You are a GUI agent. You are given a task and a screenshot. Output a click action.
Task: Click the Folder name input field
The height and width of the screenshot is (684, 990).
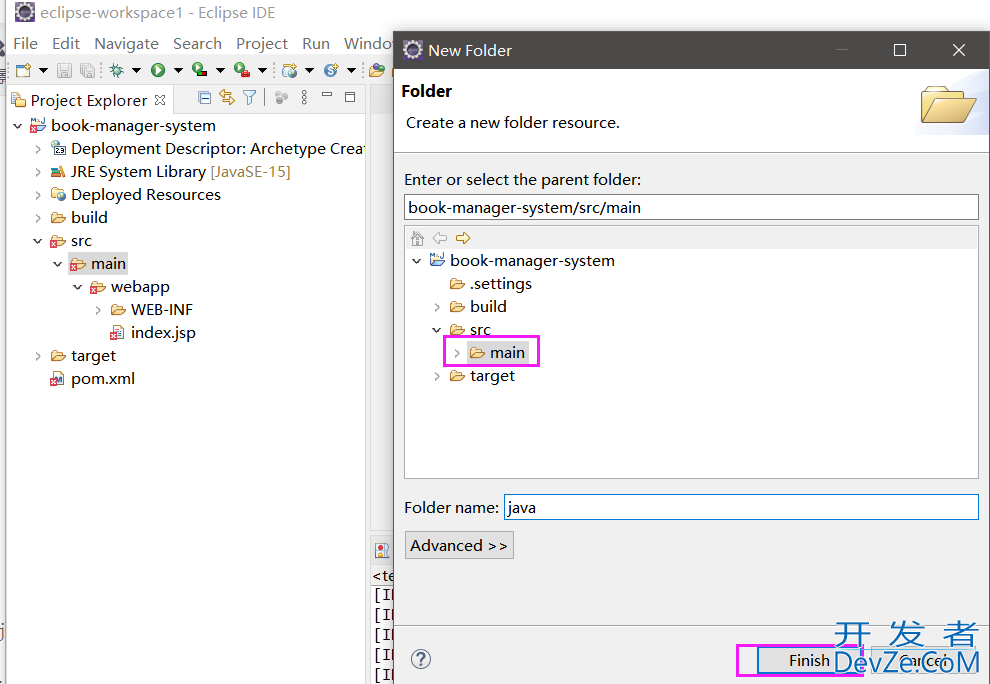(741, 507)
